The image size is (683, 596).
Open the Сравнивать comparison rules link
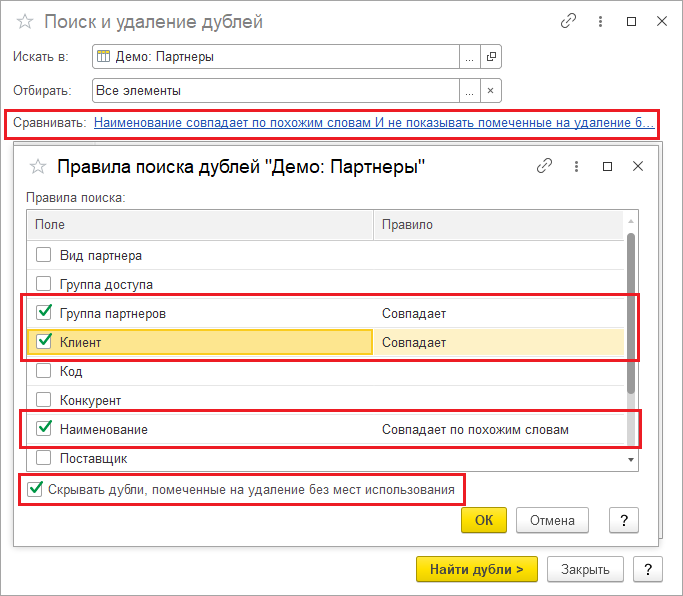374,123
